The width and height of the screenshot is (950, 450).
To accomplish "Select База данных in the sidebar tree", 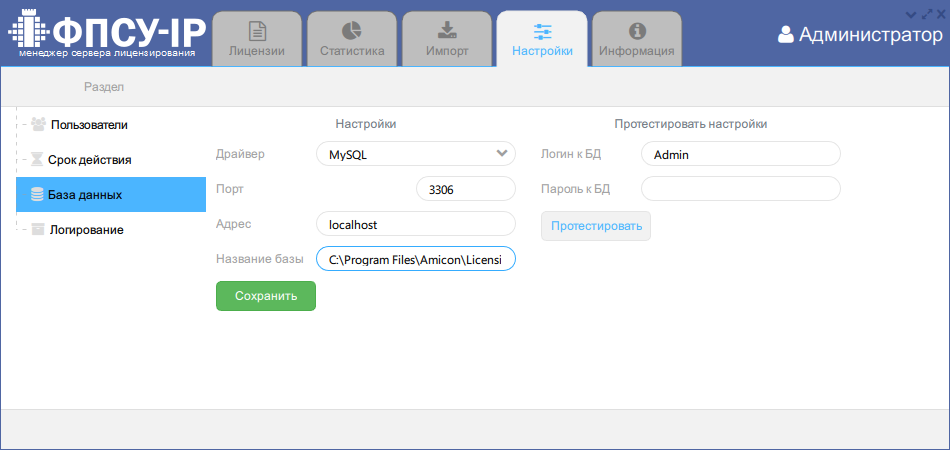I will (110, 194).
